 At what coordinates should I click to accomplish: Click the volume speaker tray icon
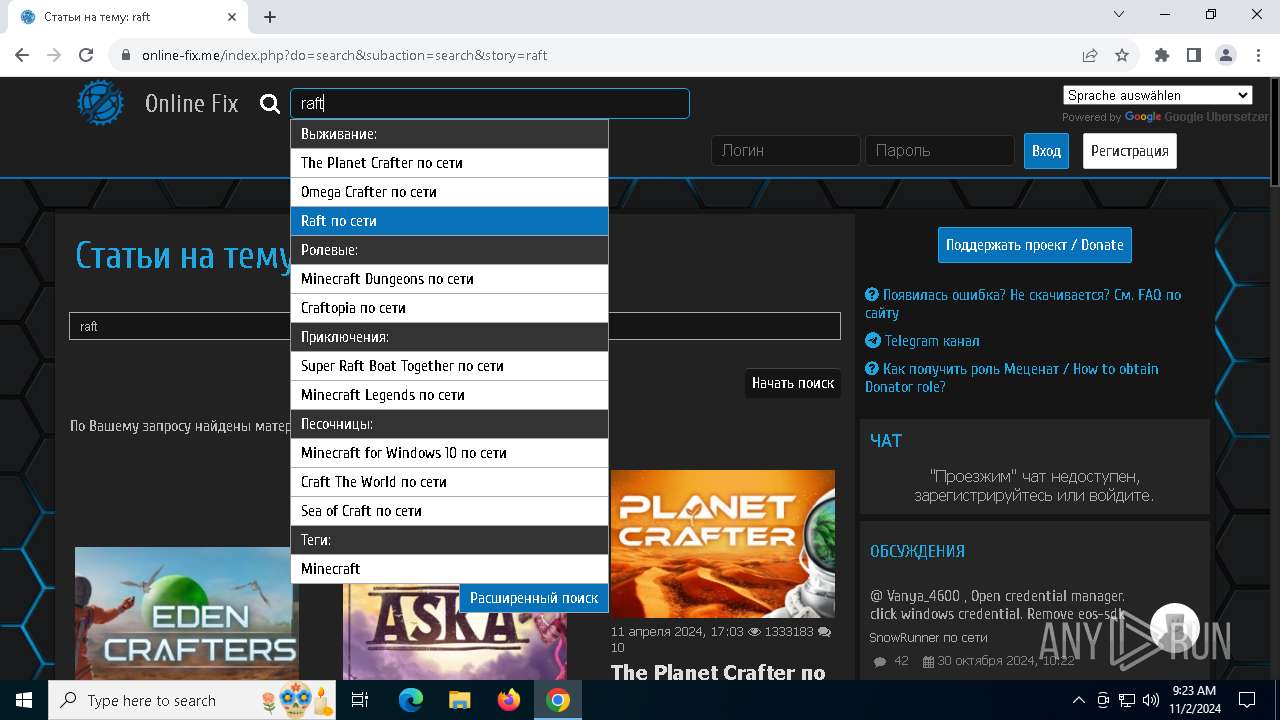[1150, 700]
